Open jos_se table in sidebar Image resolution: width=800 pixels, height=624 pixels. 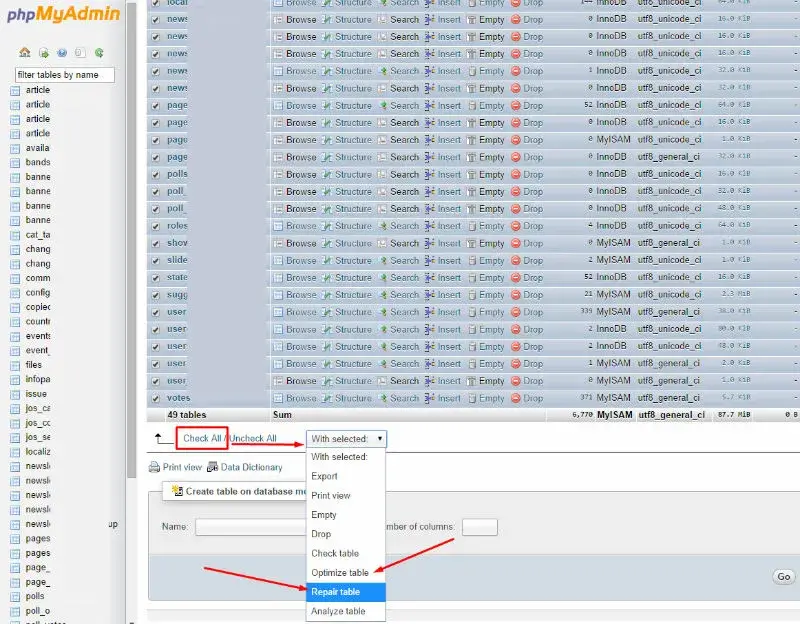[x=38, y=437]
